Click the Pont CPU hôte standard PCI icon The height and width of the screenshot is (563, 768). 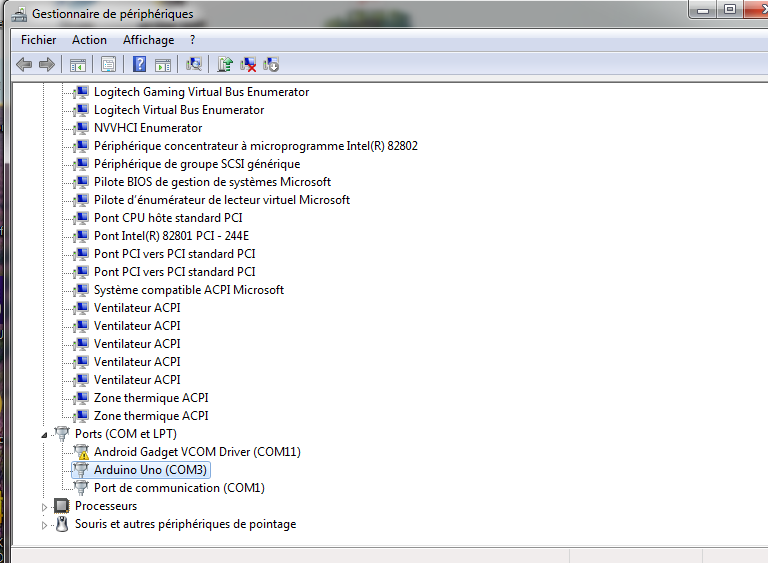pyautogui.click(x=81, y=218)
